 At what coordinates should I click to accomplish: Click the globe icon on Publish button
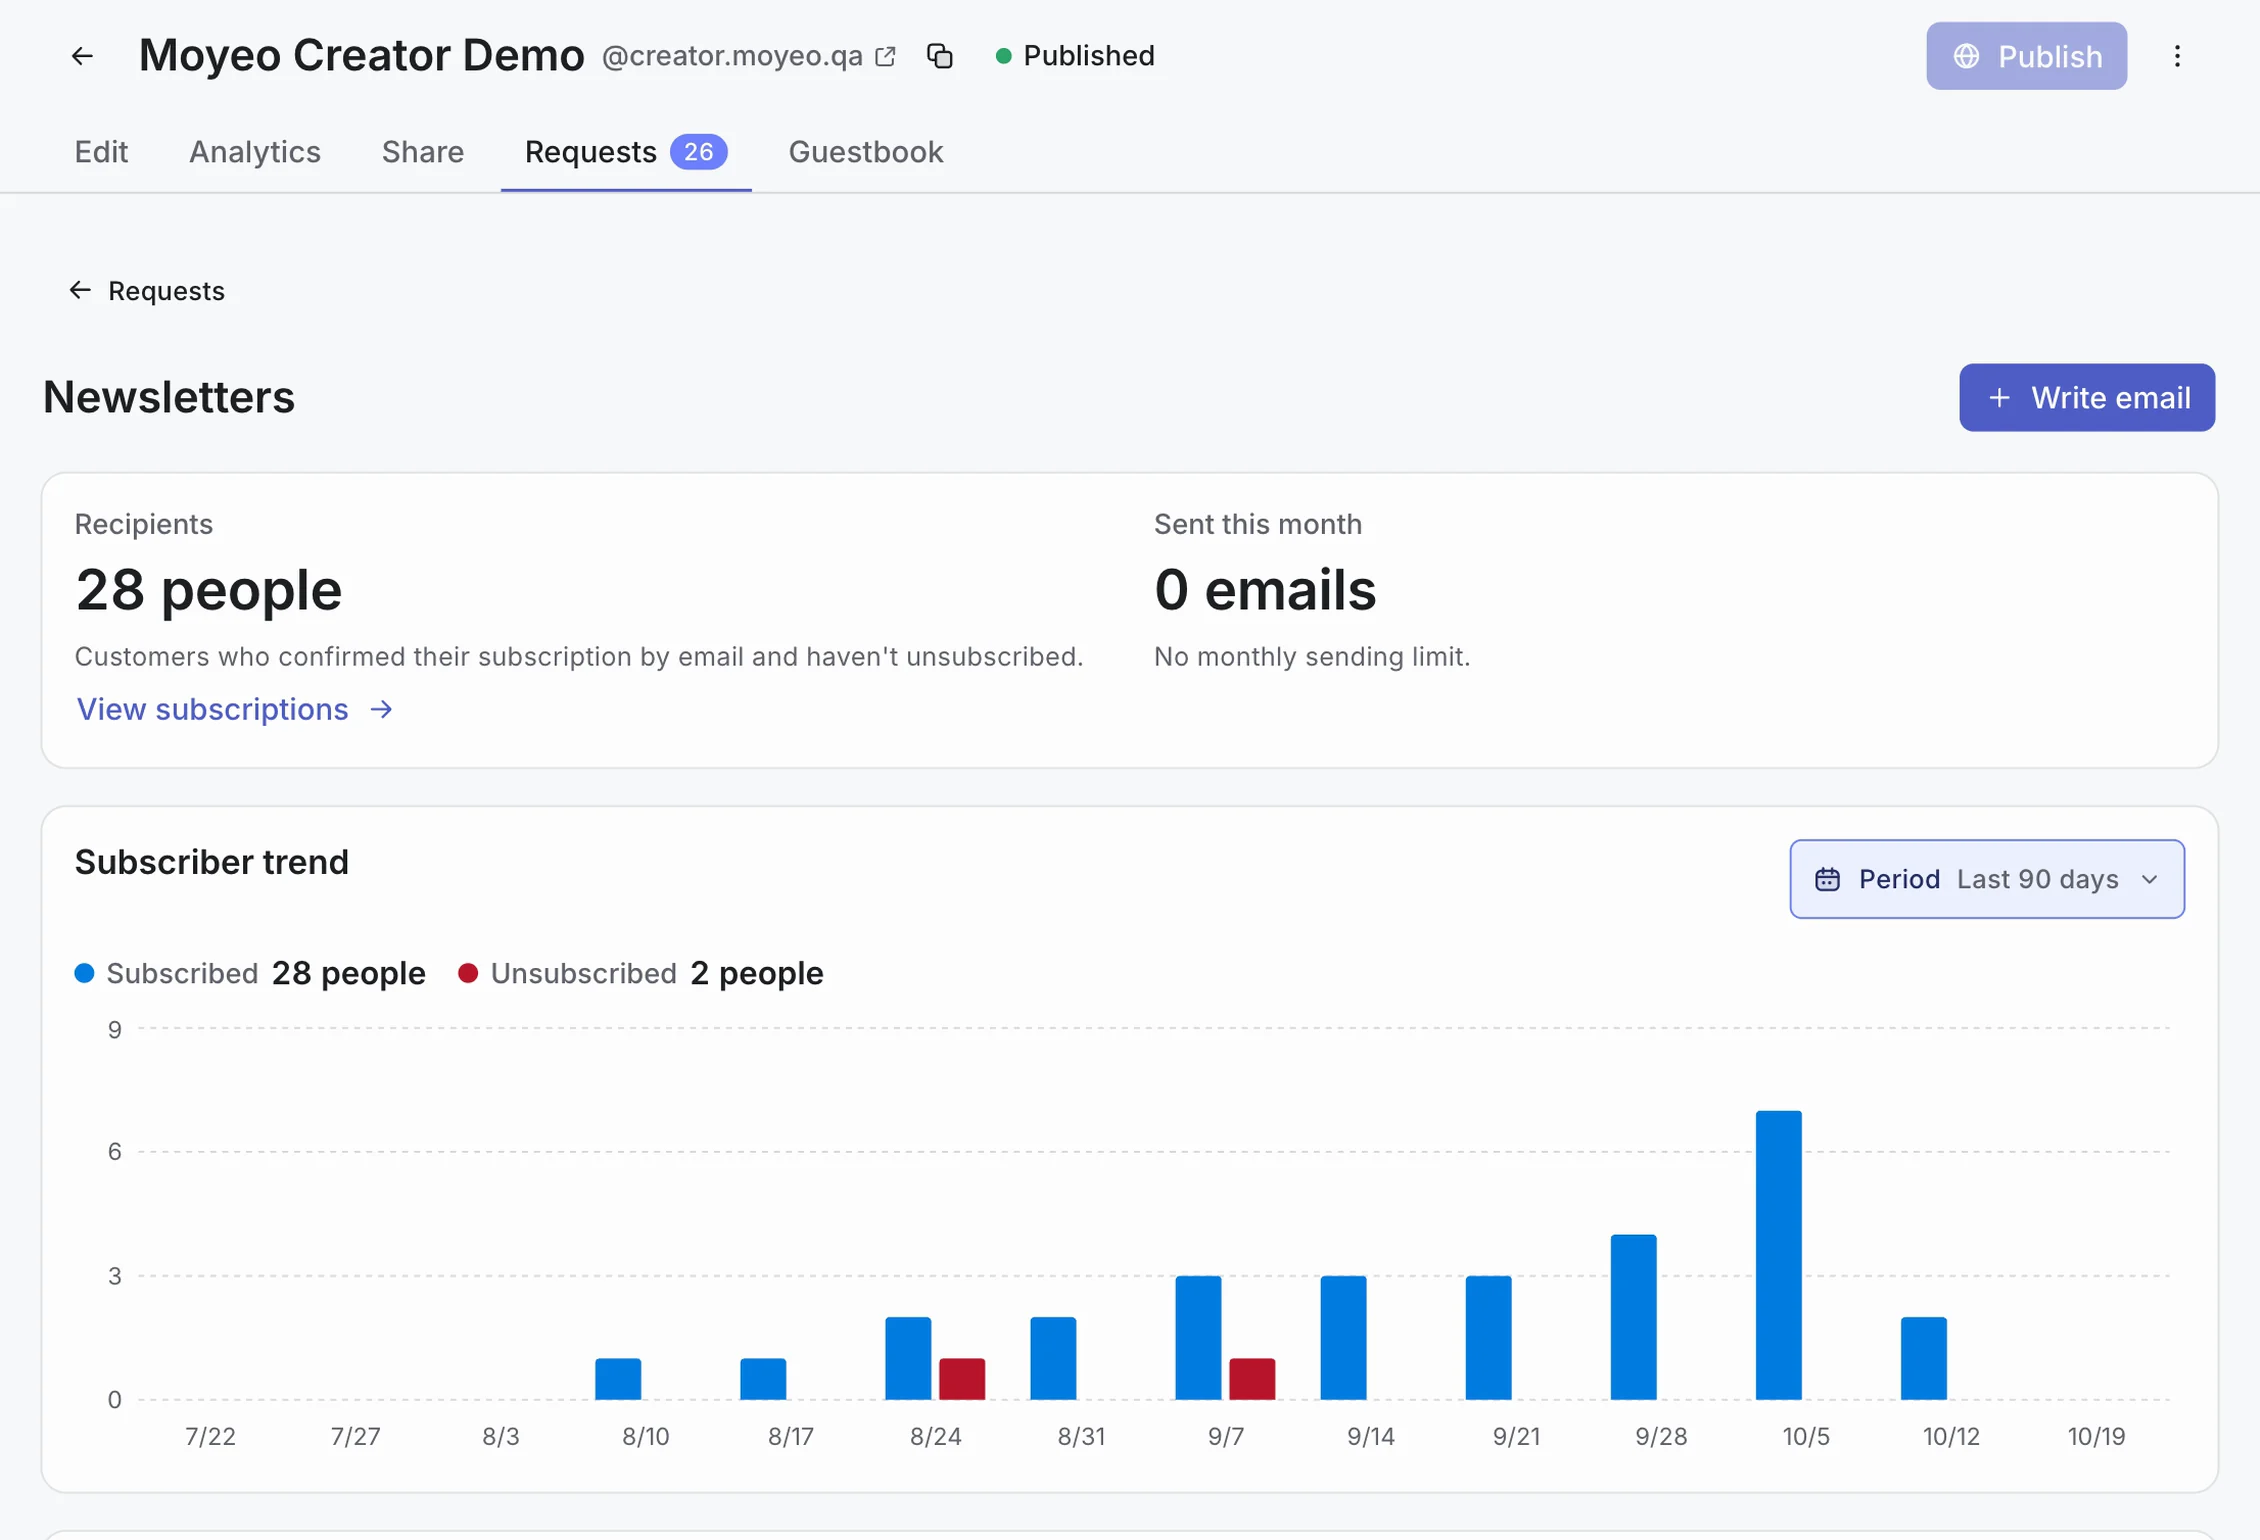1966,56
